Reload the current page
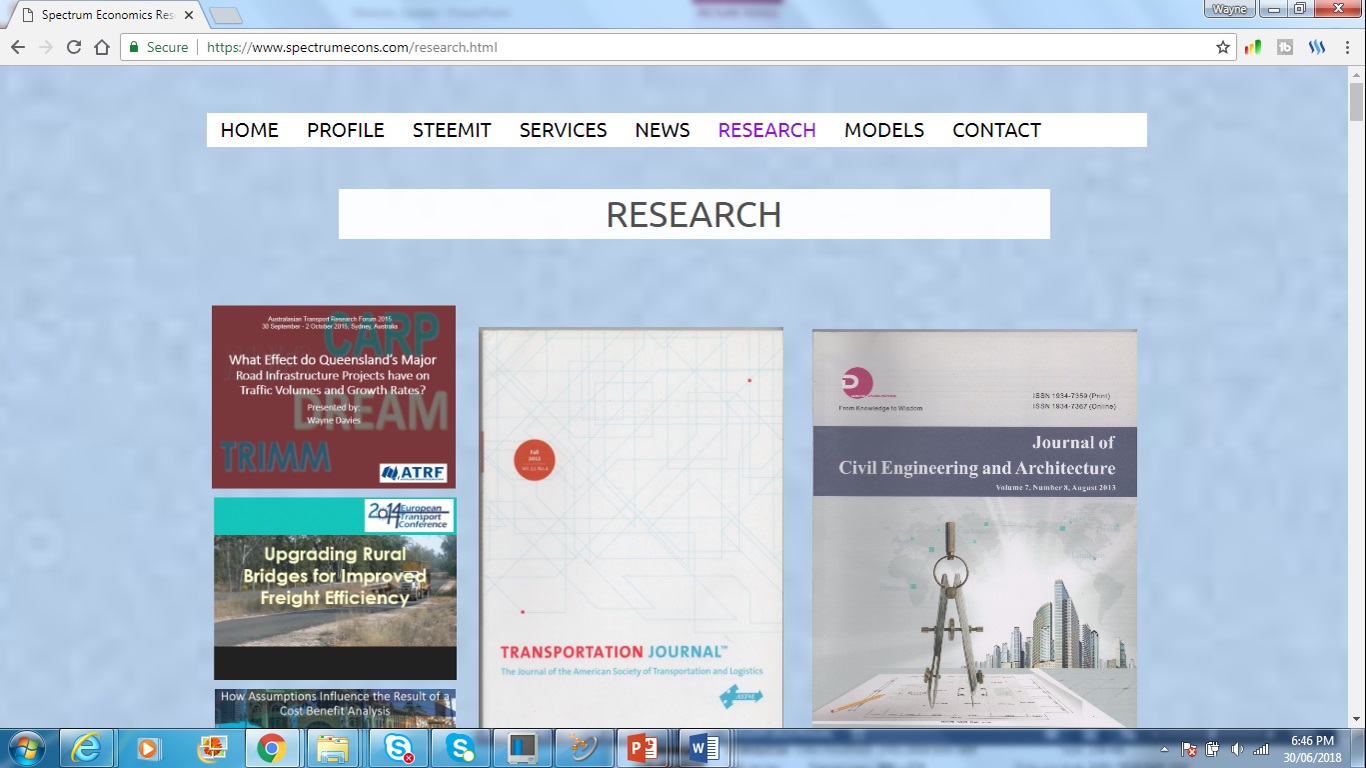1366x768 pixels. [73, 47]
